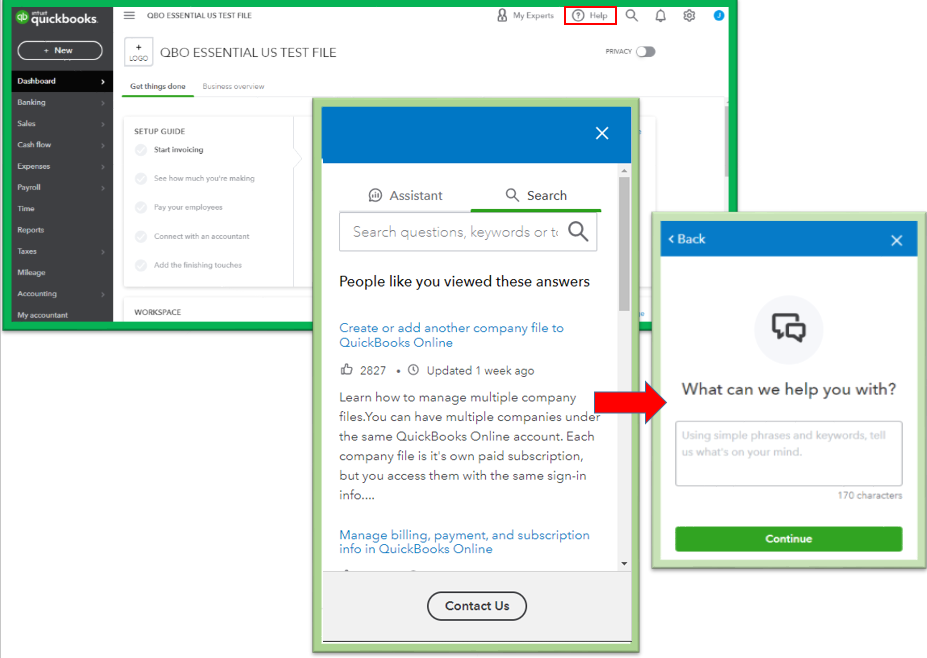
Task: Check the Start invoicing step circle
Action: click(141, 150)
